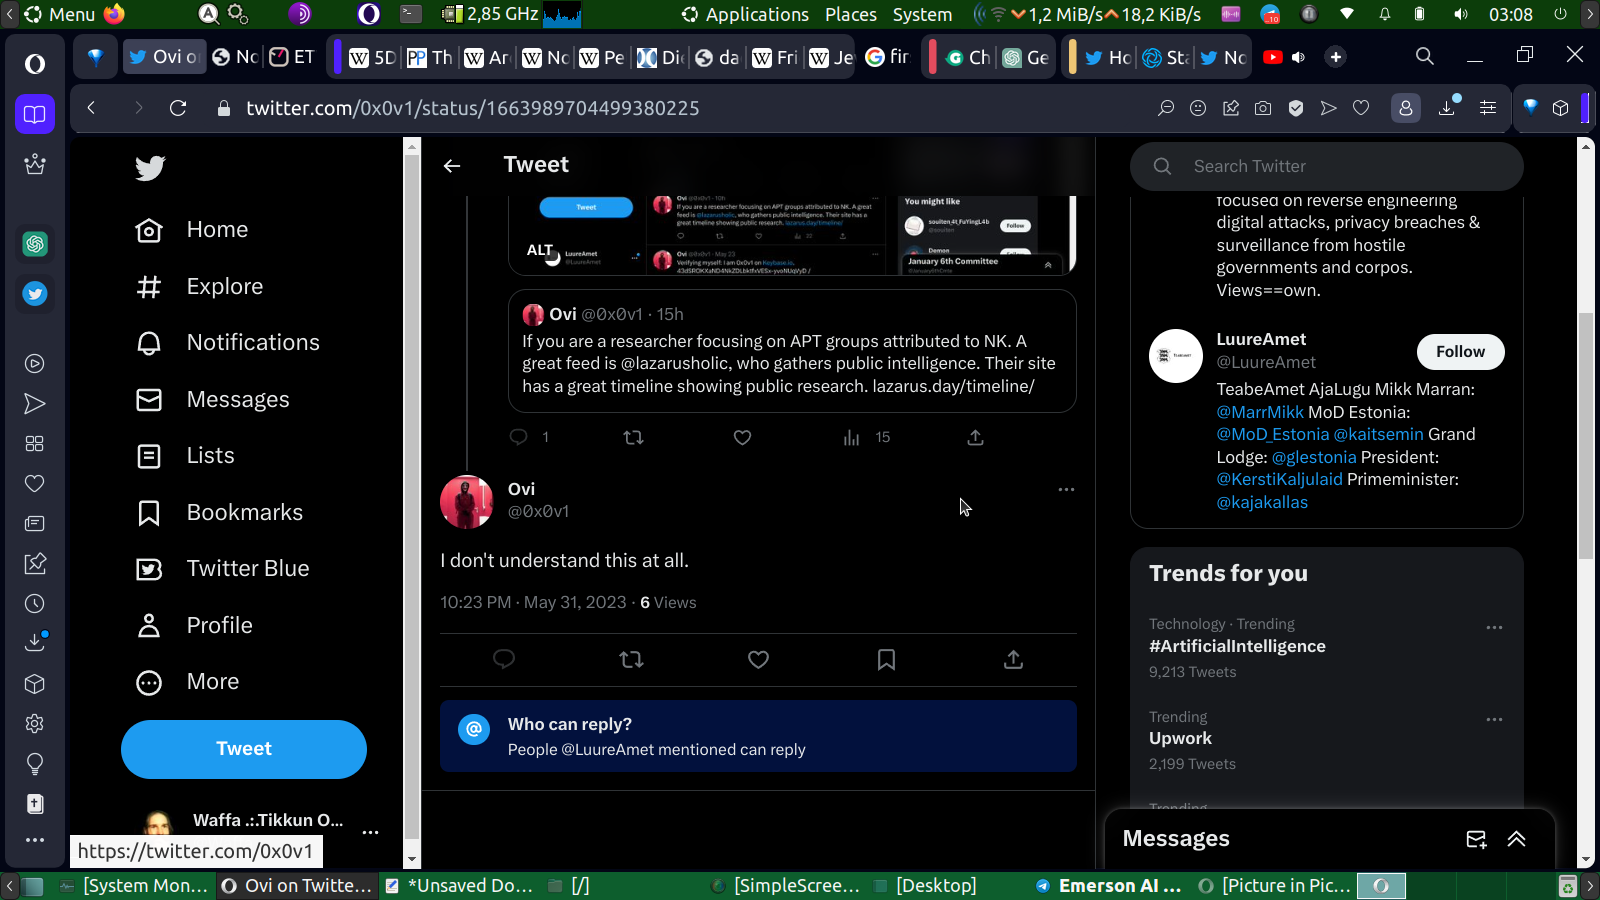Viewport: 1600px width, 900px height.
Task: Reply to Ovi's main tweet
Action: (504, 659)
